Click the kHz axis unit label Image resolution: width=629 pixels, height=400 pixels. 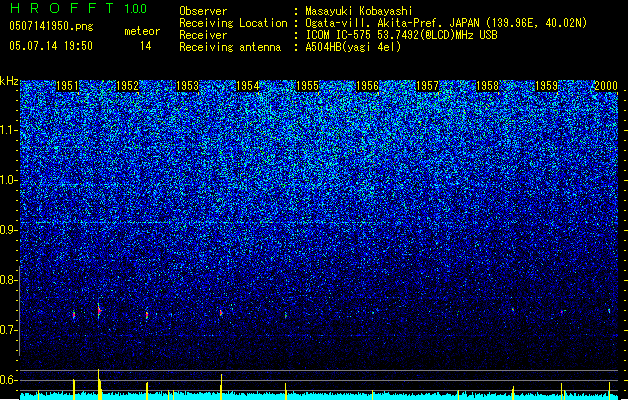pos(9,81)
